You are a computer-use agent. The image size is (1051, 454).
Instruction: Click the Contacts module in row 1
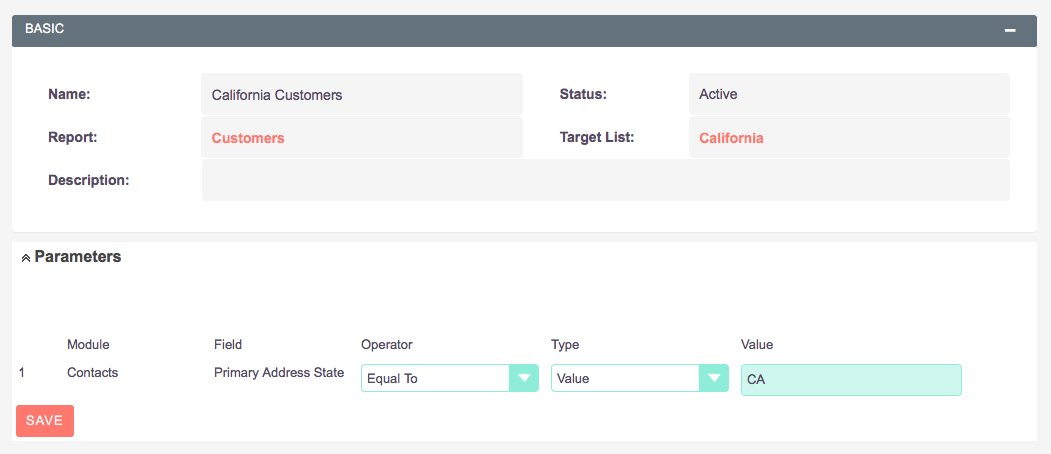pos(92,373)
